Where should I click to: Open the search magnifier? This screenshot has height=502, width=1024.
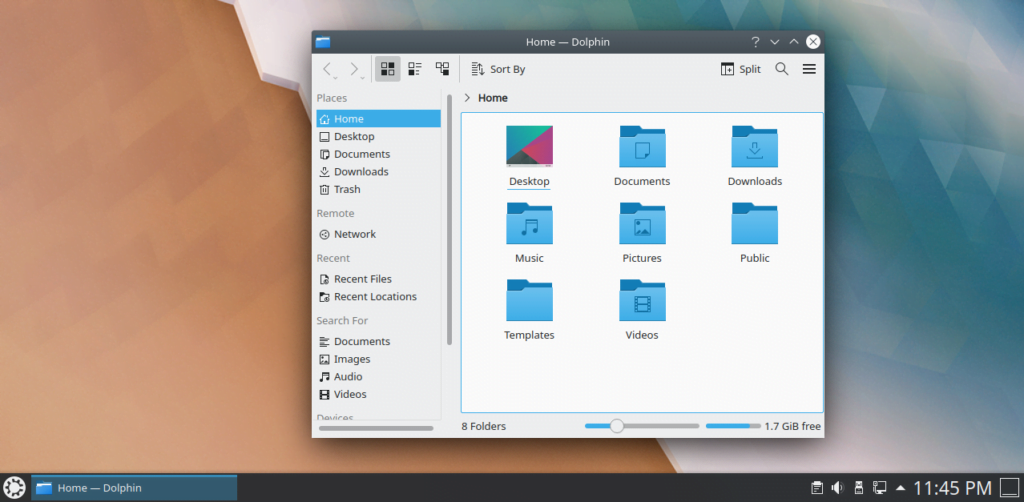[x=782, y=69]
